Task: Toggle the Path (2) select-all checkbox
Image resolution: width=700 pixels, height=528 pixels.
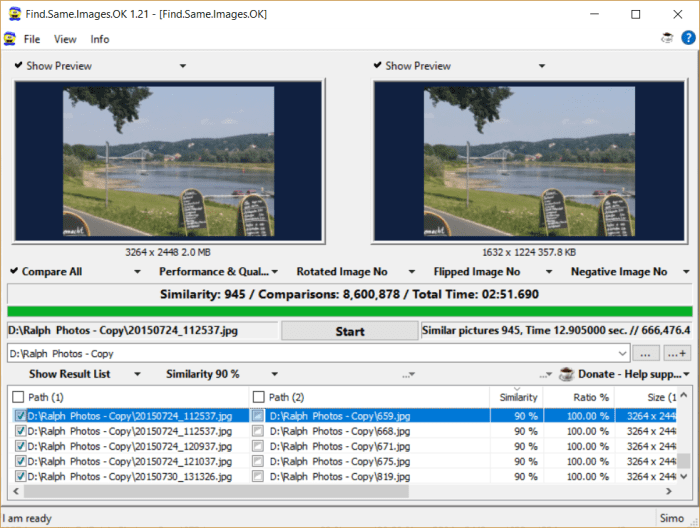Action: click(x=259, y=397)
